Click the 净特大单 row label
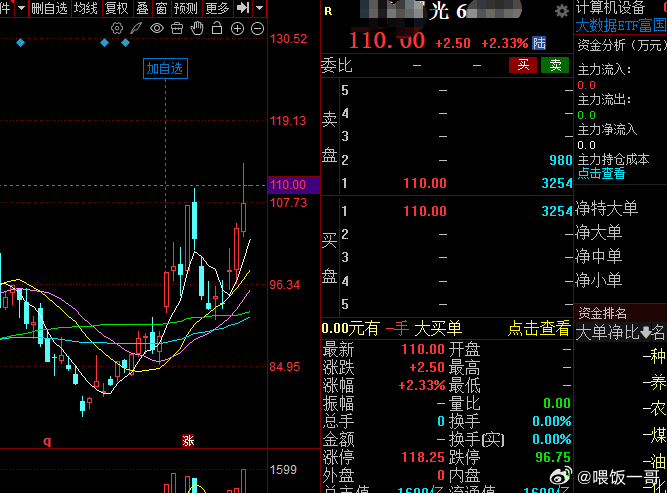Image resolution: width=667 pixels, height=493 pixels. point(607,208)
